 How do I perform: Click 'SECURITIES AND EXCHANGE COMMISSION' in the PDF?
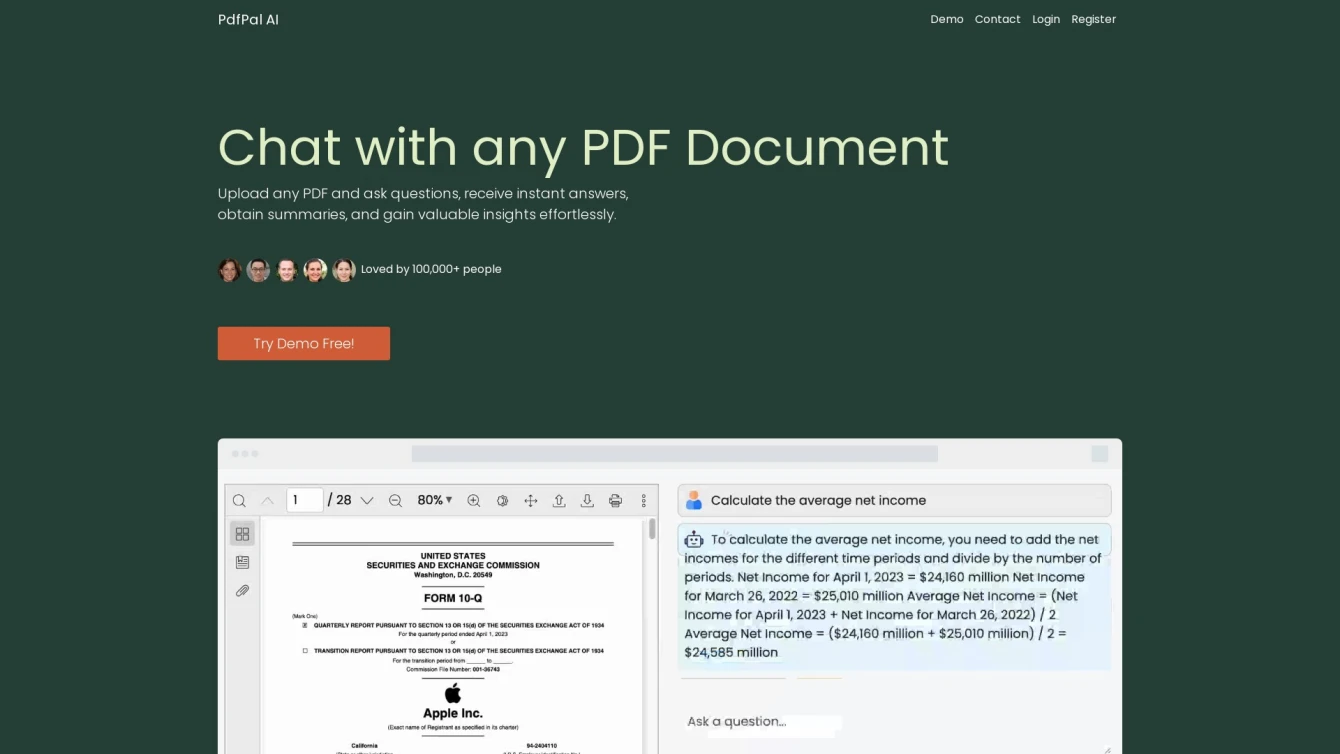[x=453, y=565]
